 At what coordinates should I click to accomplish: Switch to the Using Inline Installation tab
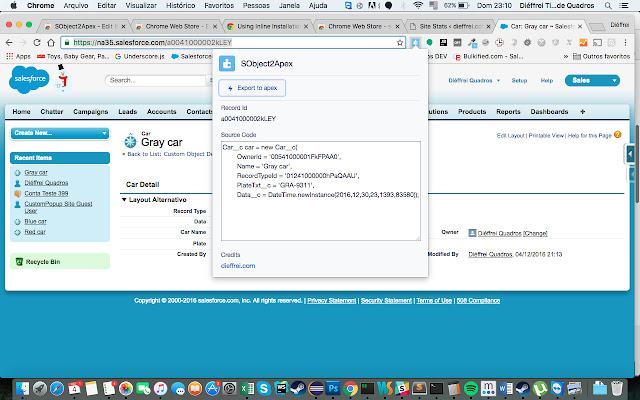(x=268, y=26)
